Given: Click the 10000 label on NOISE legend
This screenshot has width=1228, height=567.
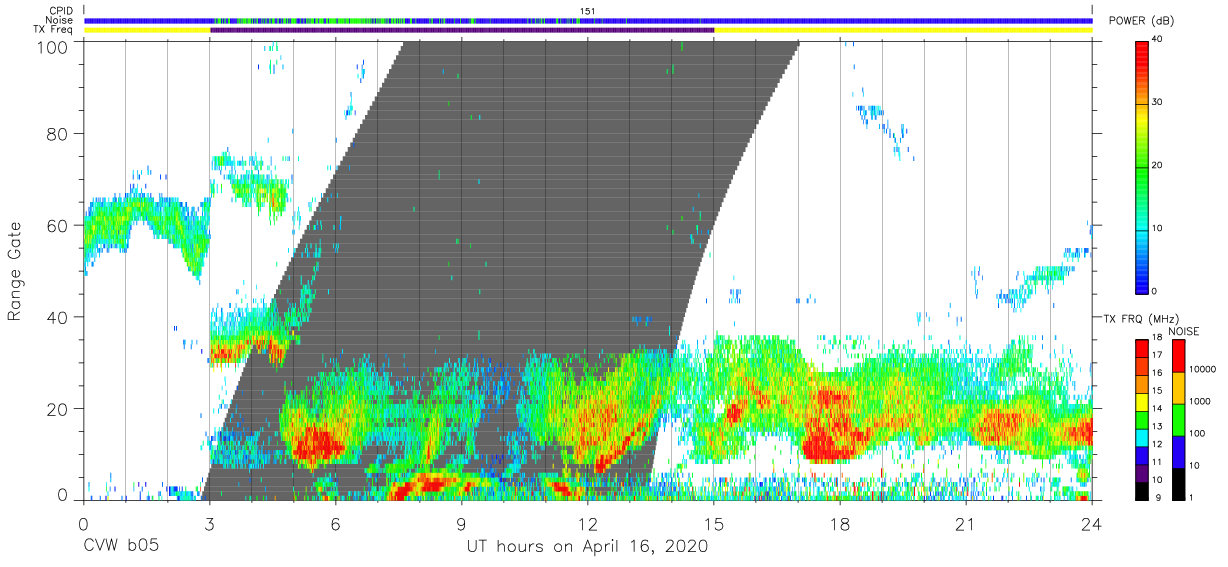Looking at the screenshot, I should [x=1205, y=370].
